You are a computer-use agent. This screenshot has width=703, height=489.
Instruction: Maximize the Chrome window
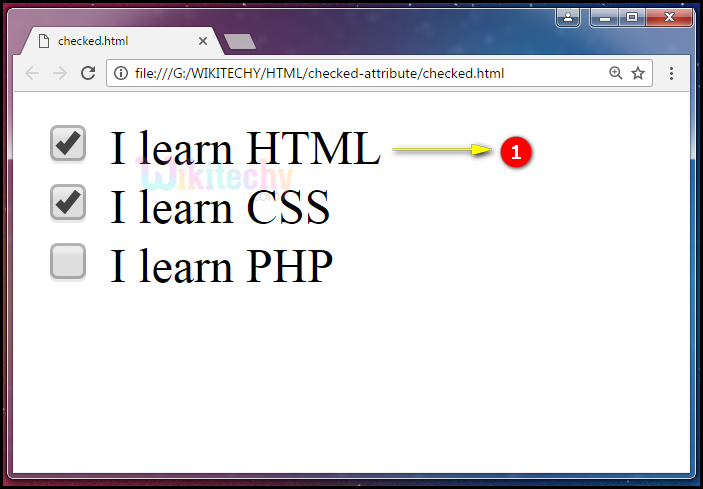(x=631, y=17)
